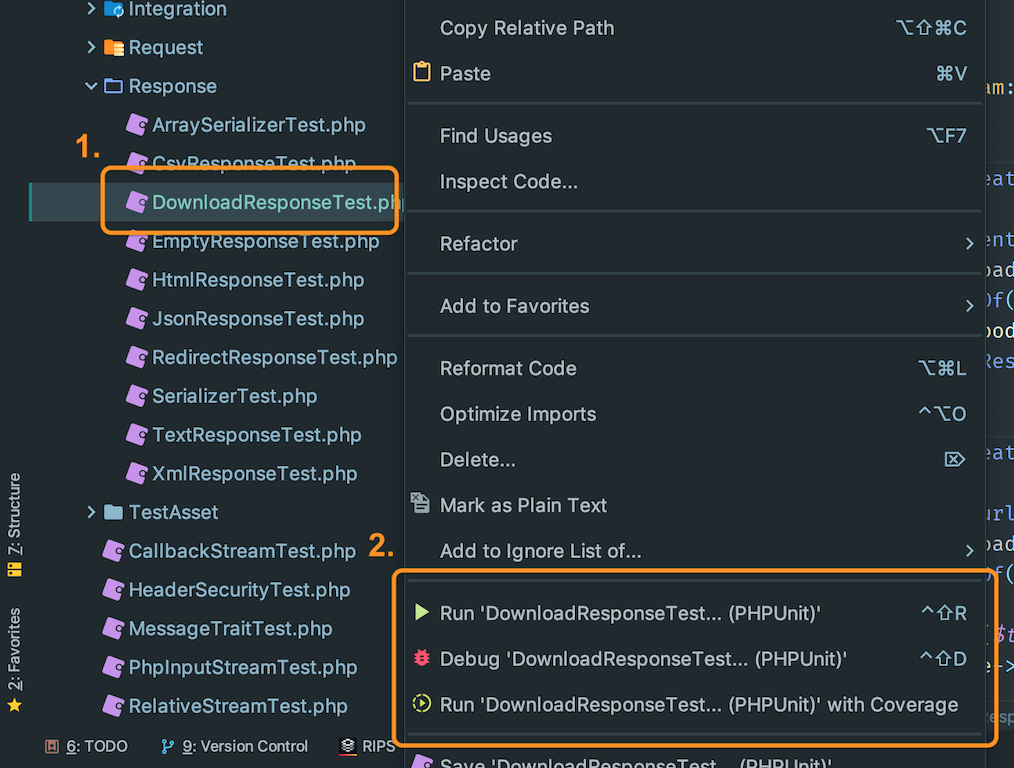Select the XmlResponseTest.php file name

(x=254, y=474)
